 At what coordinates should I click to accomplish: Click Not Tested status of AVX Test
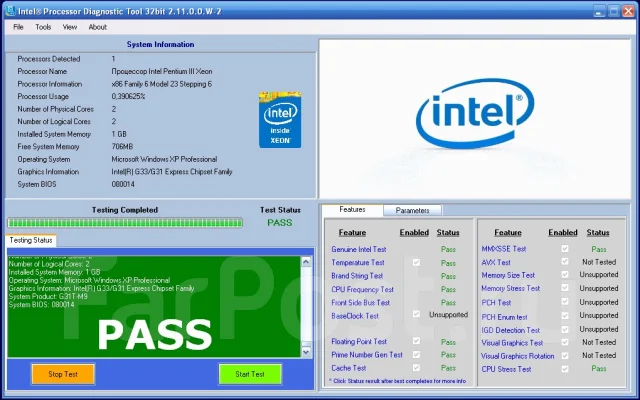click(599, 262)
